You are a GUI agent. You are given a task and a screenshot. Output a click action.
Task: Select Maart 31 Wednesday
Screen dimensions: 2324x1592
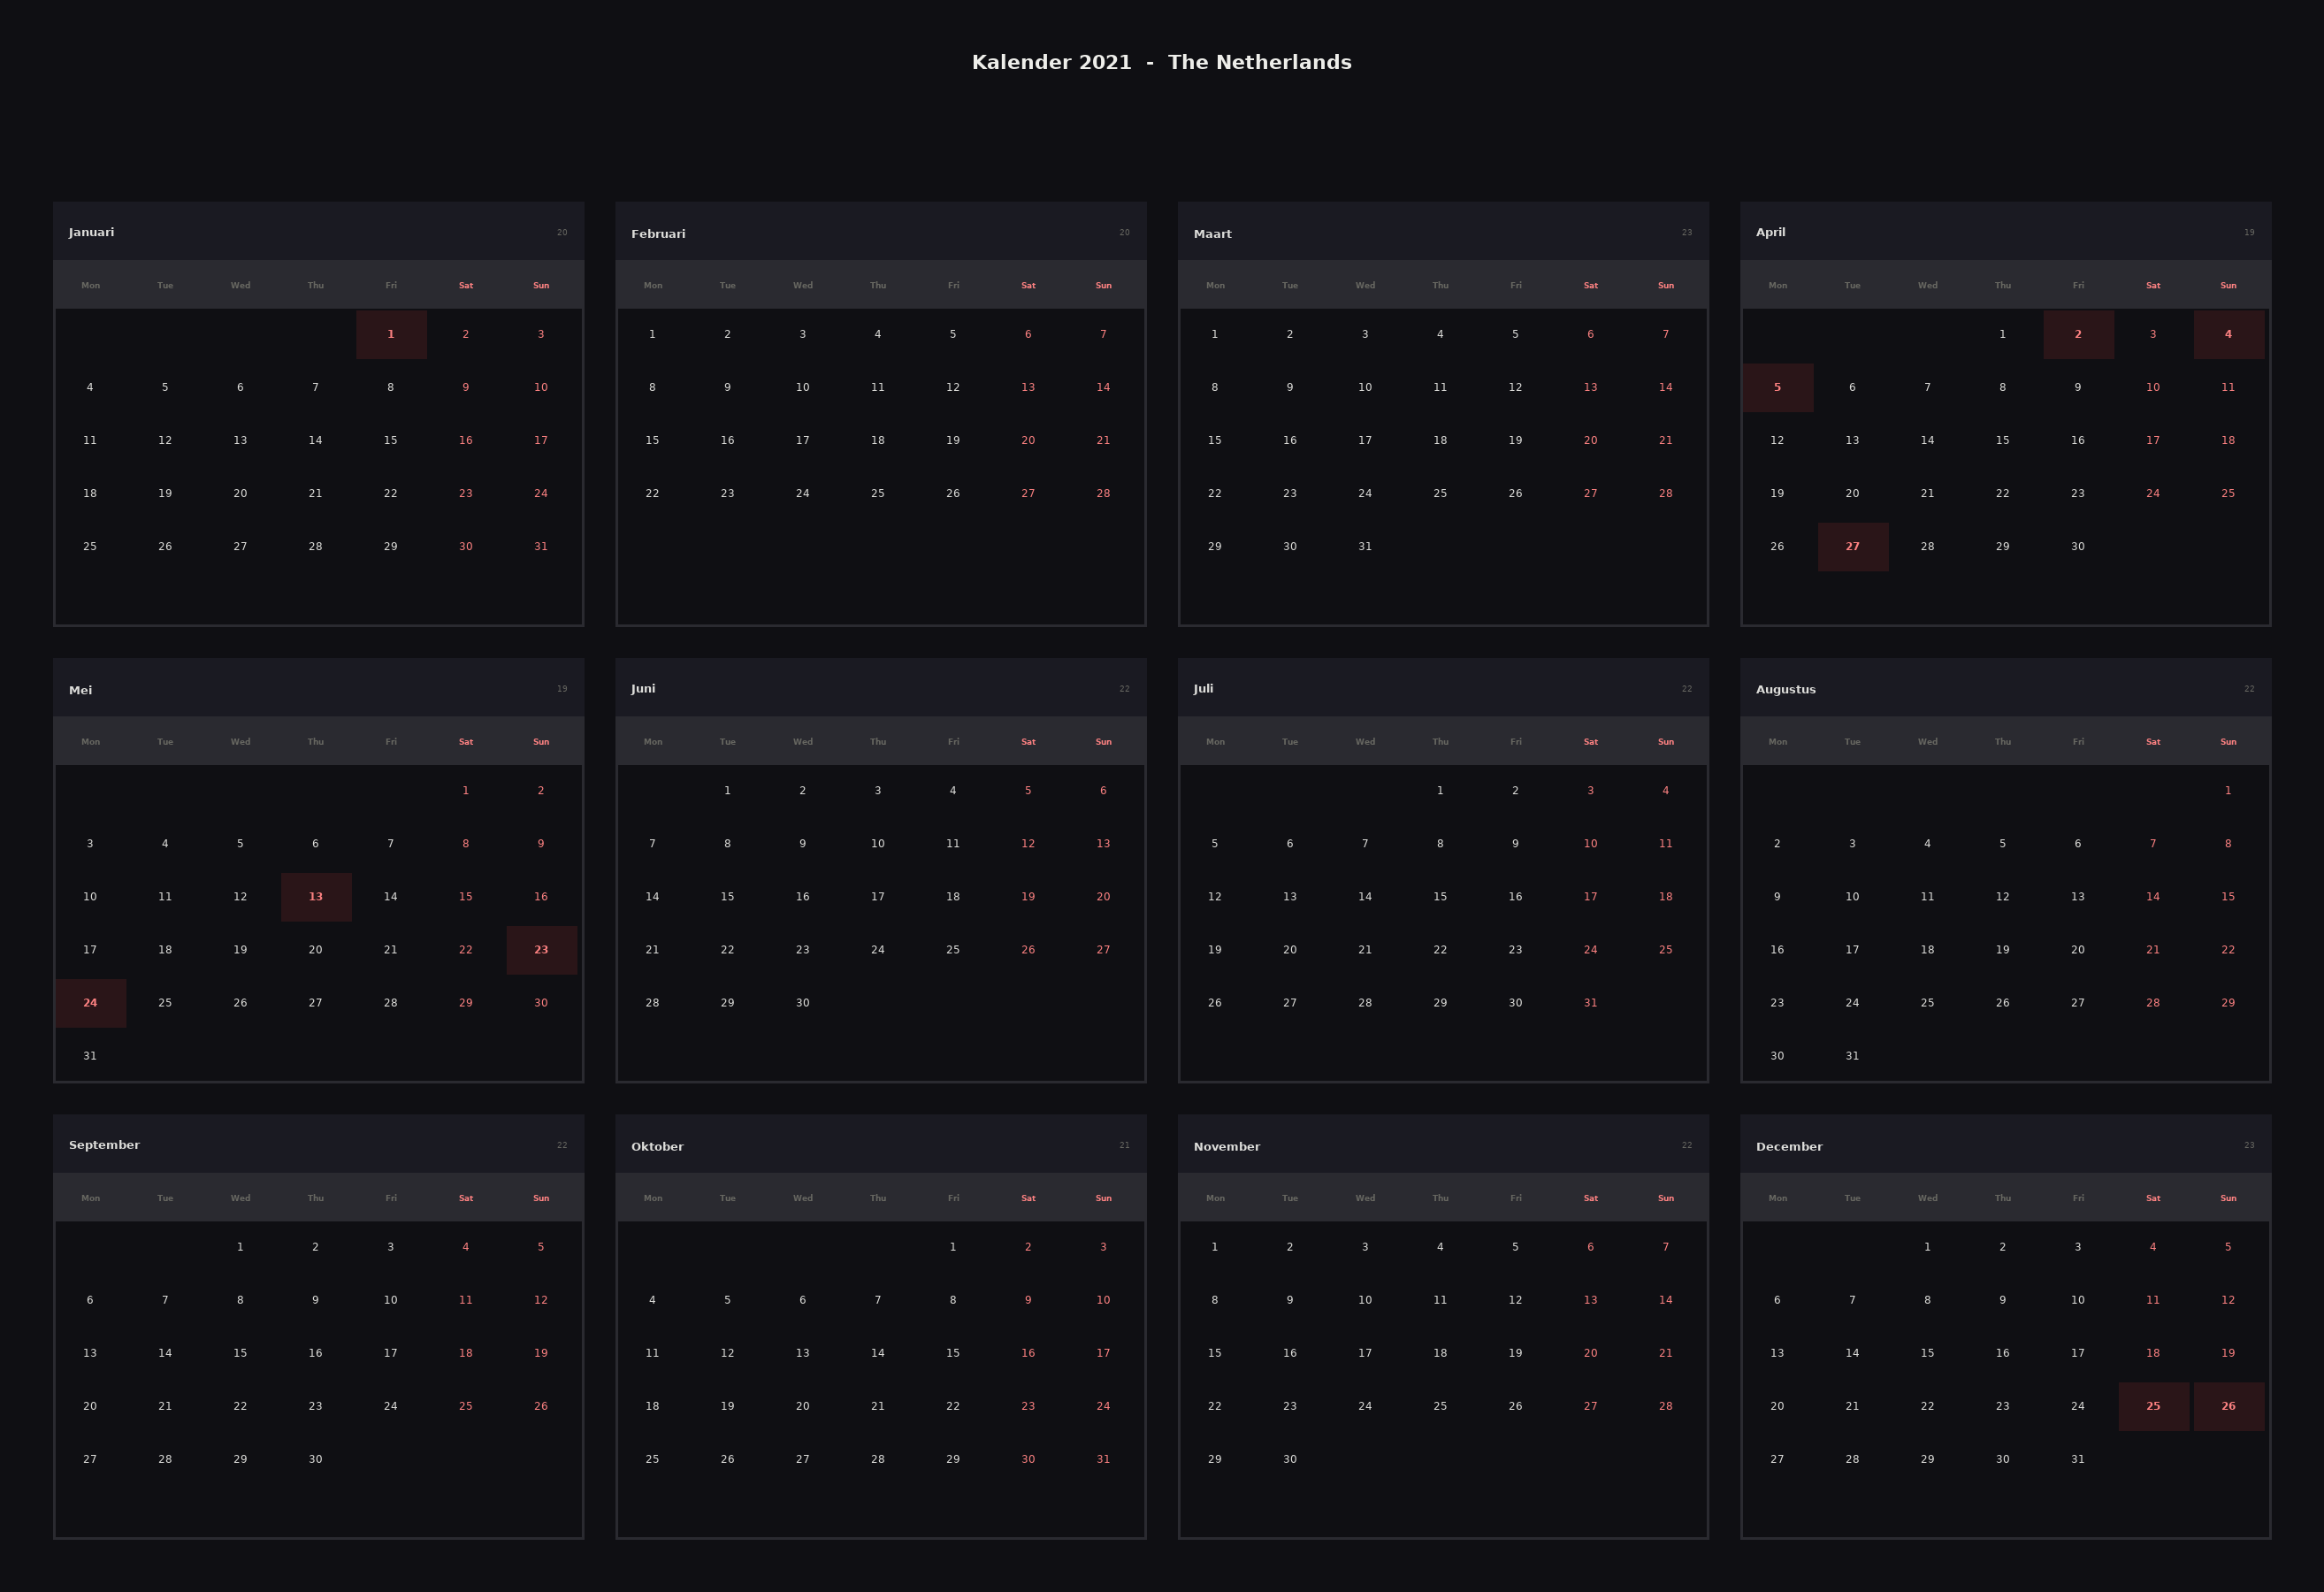coord(1365,546)
